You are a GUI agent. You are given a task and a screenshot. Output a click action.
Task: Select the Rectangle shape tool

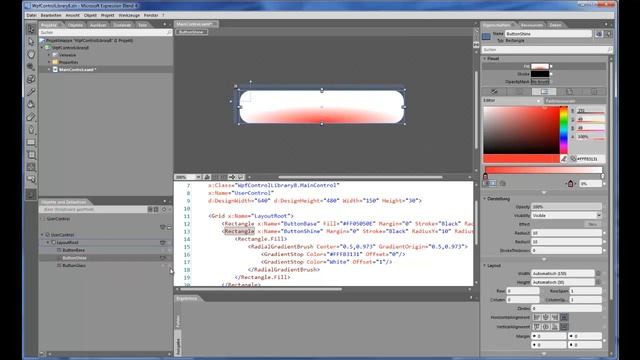[31, 142]
